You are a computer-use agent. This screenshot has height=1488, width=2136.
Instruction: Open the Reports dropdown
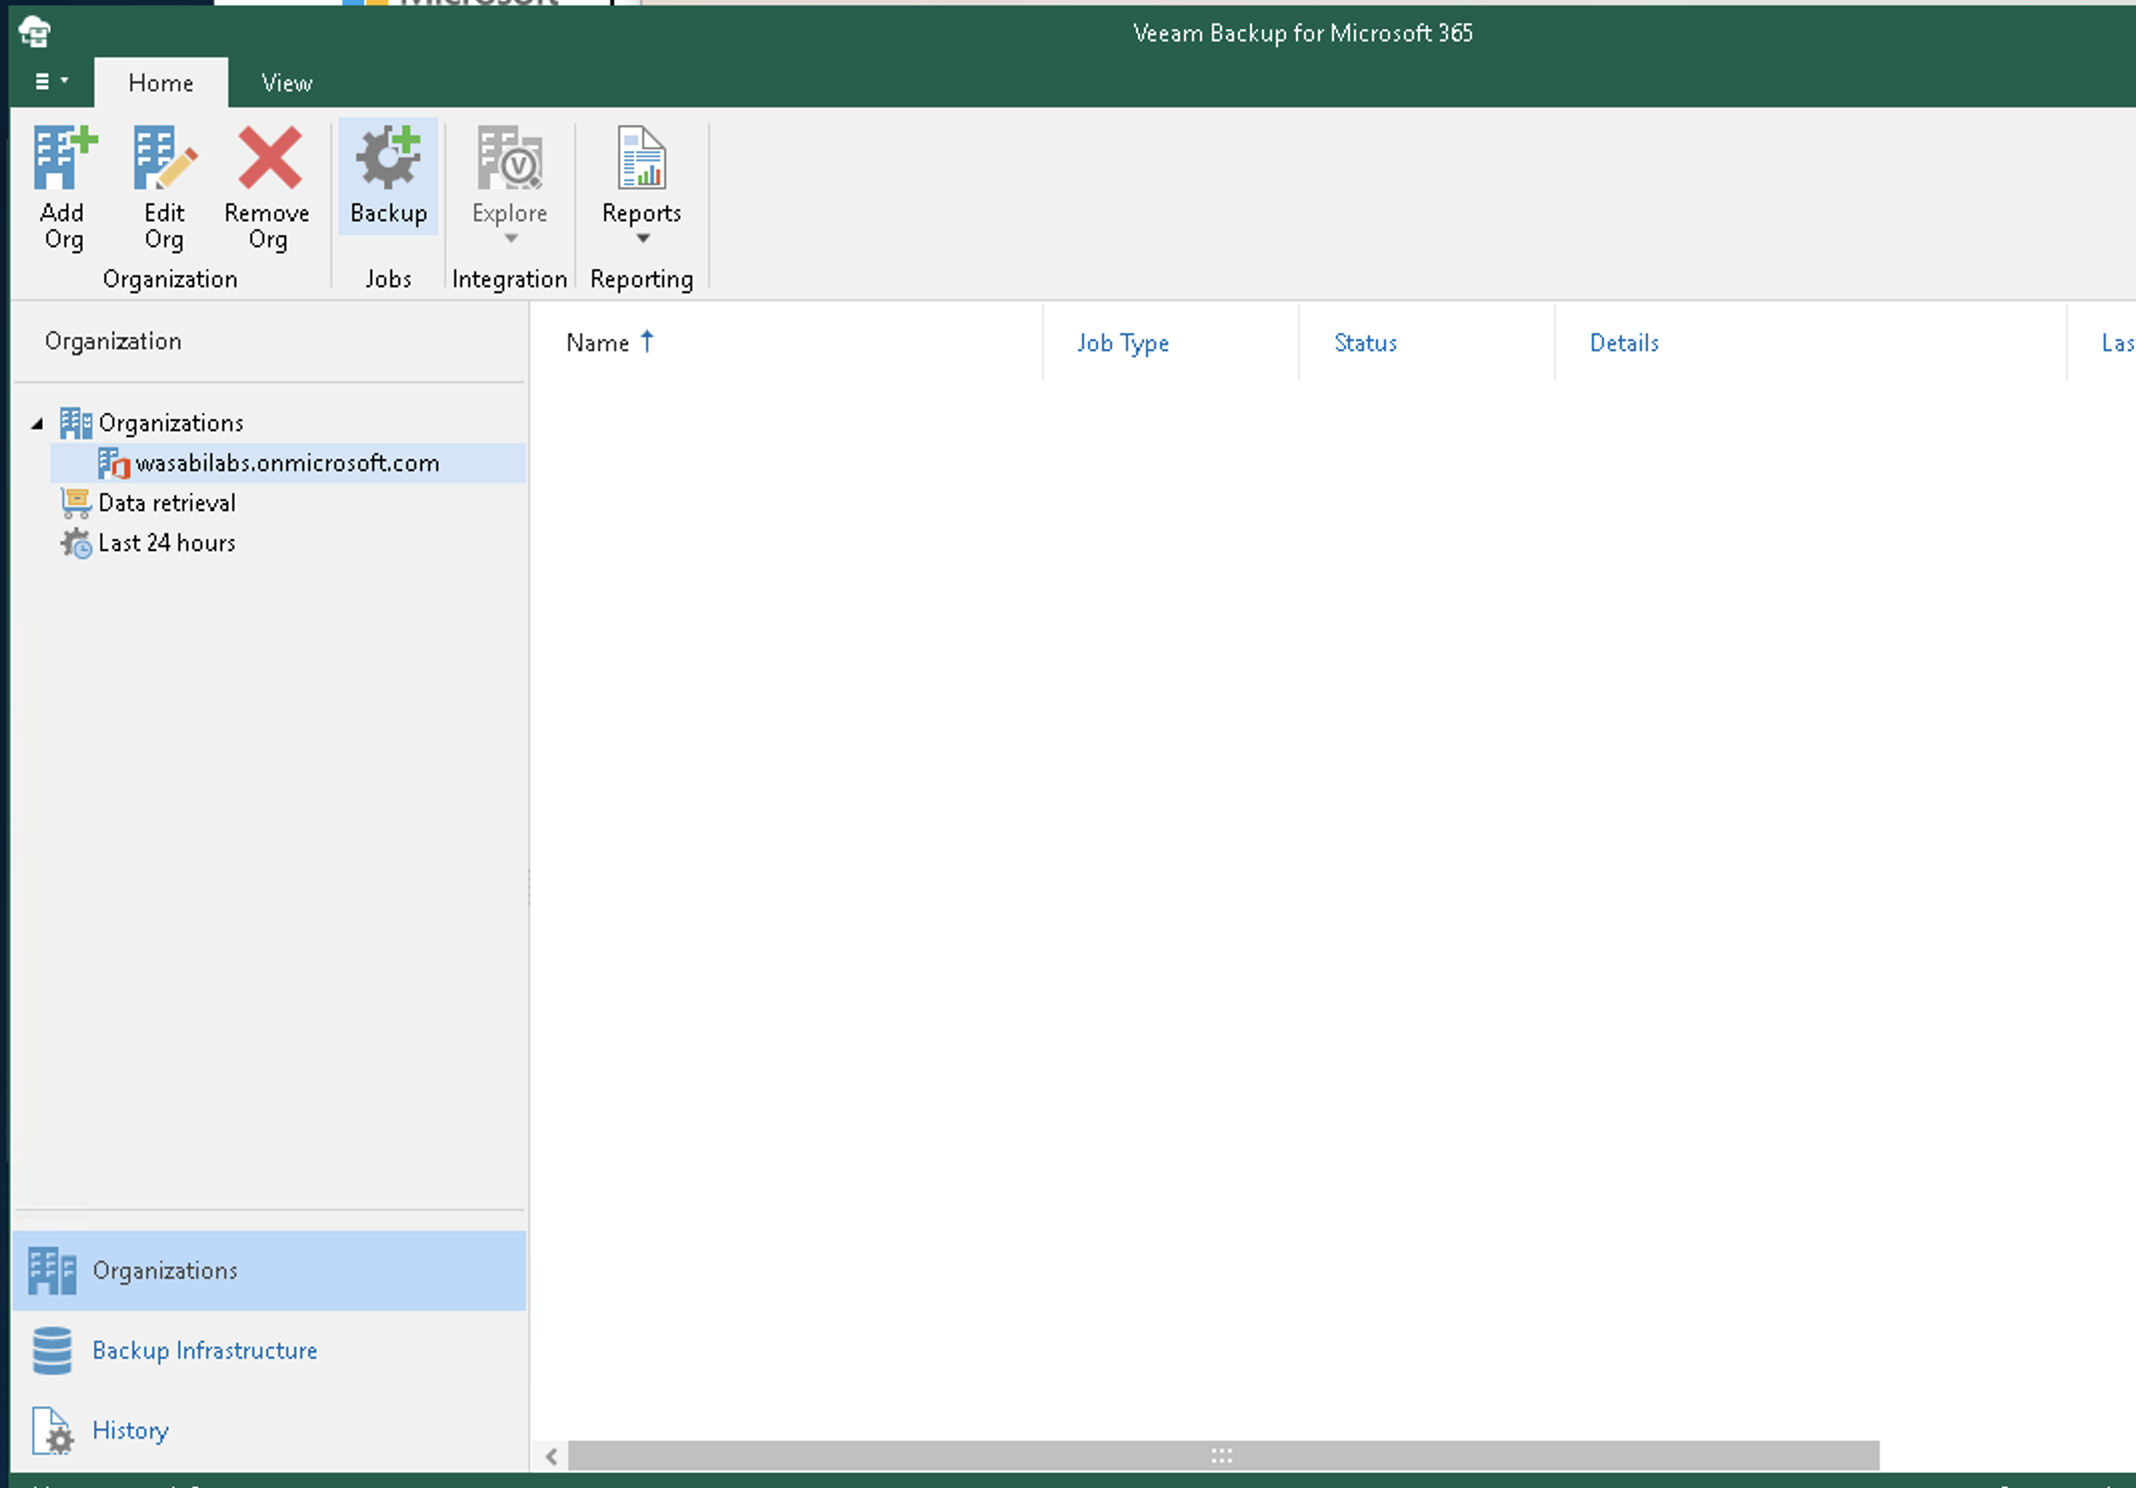[x=642, y=185]
